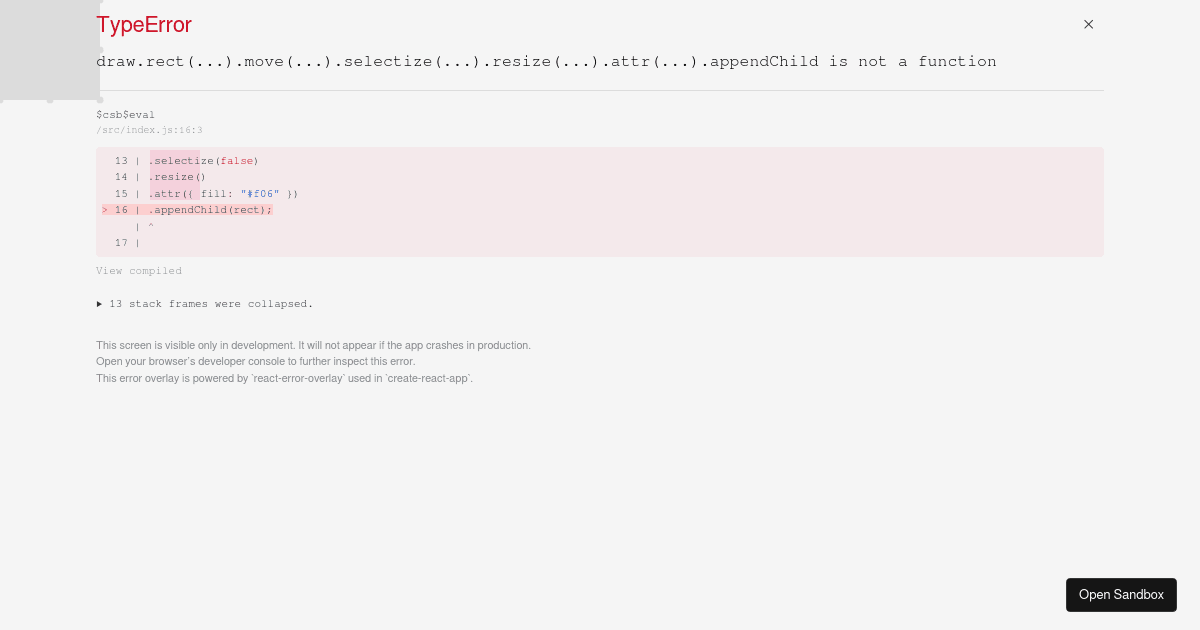Click the $csb$eval frame label
The height and width of the screenshot is (630, 1200).
(x=125, y=115)
